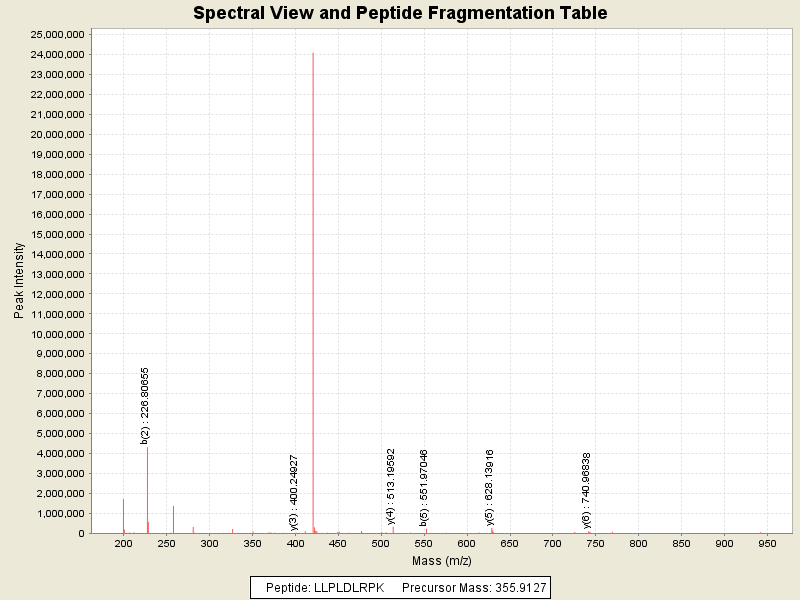The image size is (800, 600).
Task: Click the gray peak at 200 m/z
Action: coord(123,515)
